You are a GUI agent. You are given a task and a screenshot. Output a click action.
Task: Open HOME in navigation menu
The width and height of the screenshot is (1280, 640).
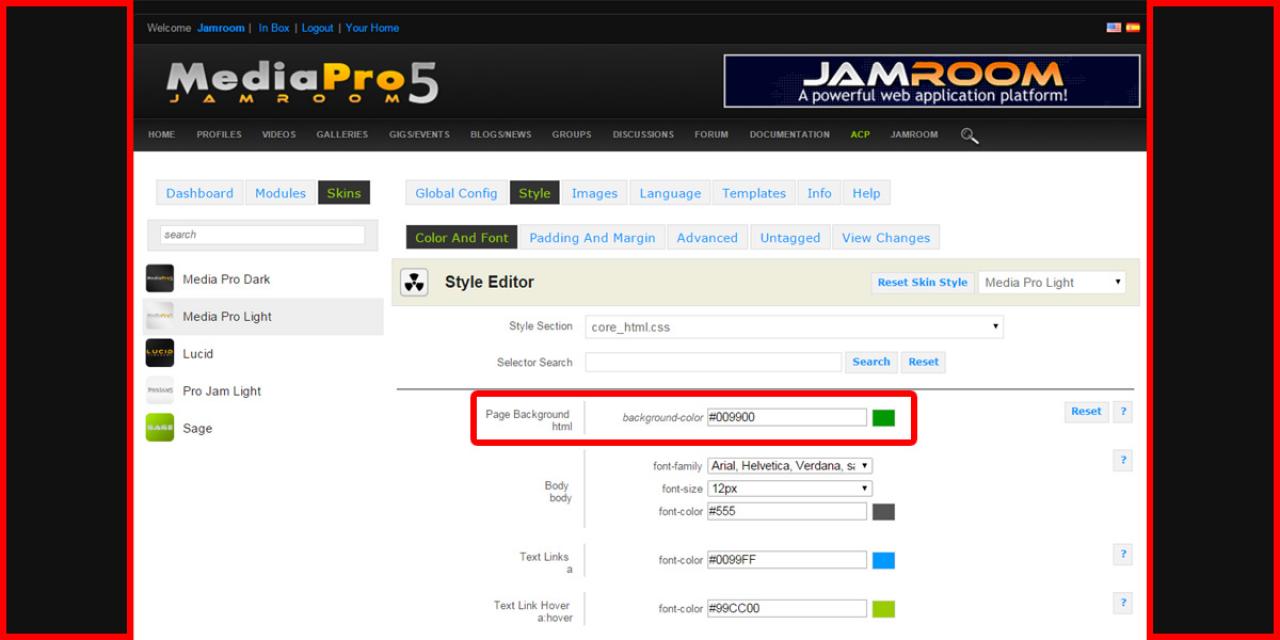click(x=161, y=135)
